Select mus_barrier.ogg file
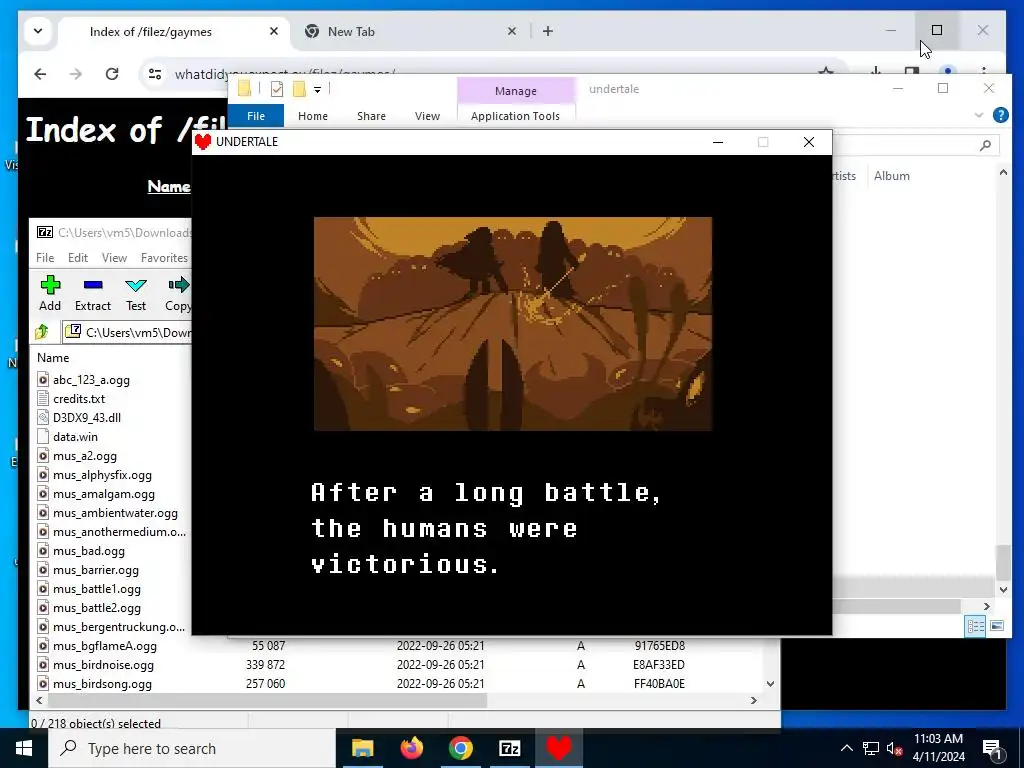The image size is (1024, 768). pyautogui.click(x=95, y=569)
